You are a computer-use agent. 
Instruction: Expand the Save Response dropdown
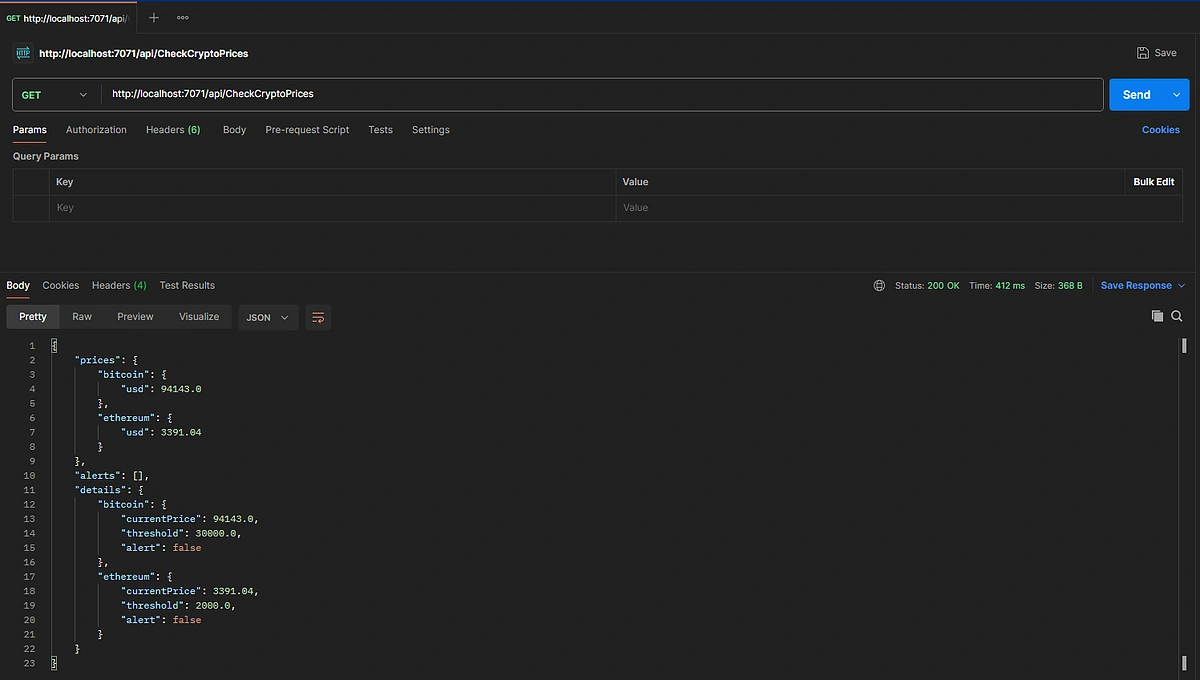1140,285
